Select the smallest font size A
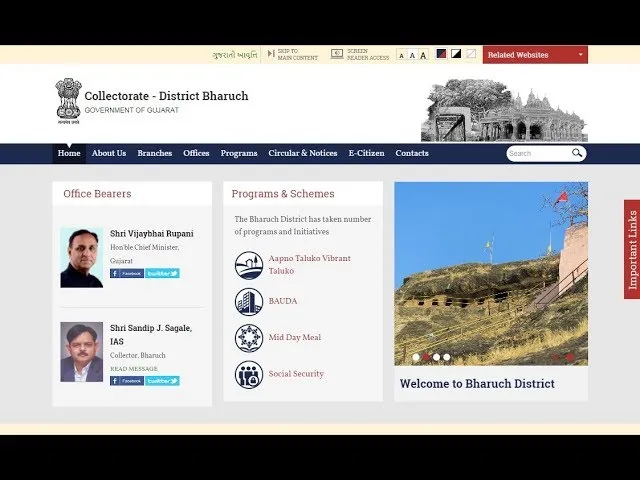640x480 pixels. (401, 55)
